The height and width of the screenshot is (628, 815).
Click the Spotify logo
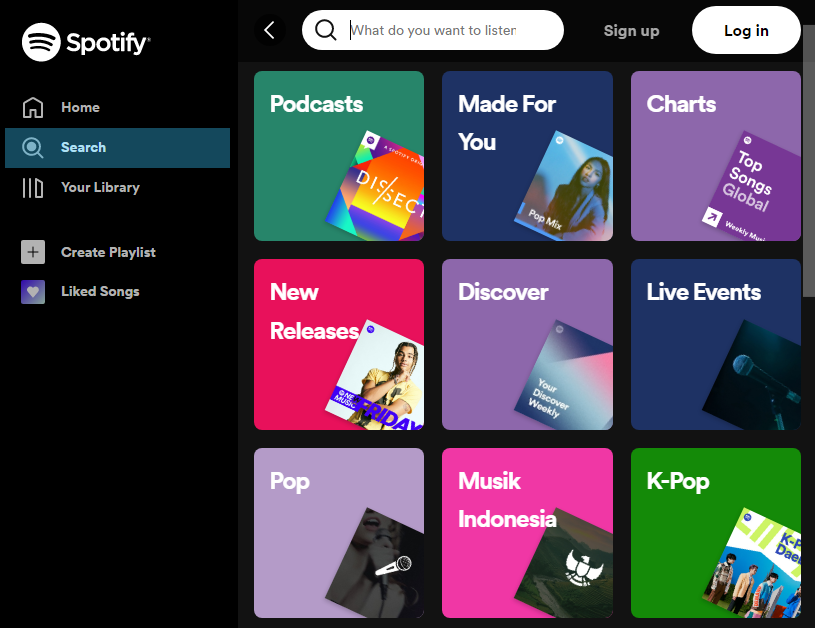point(86,42)
